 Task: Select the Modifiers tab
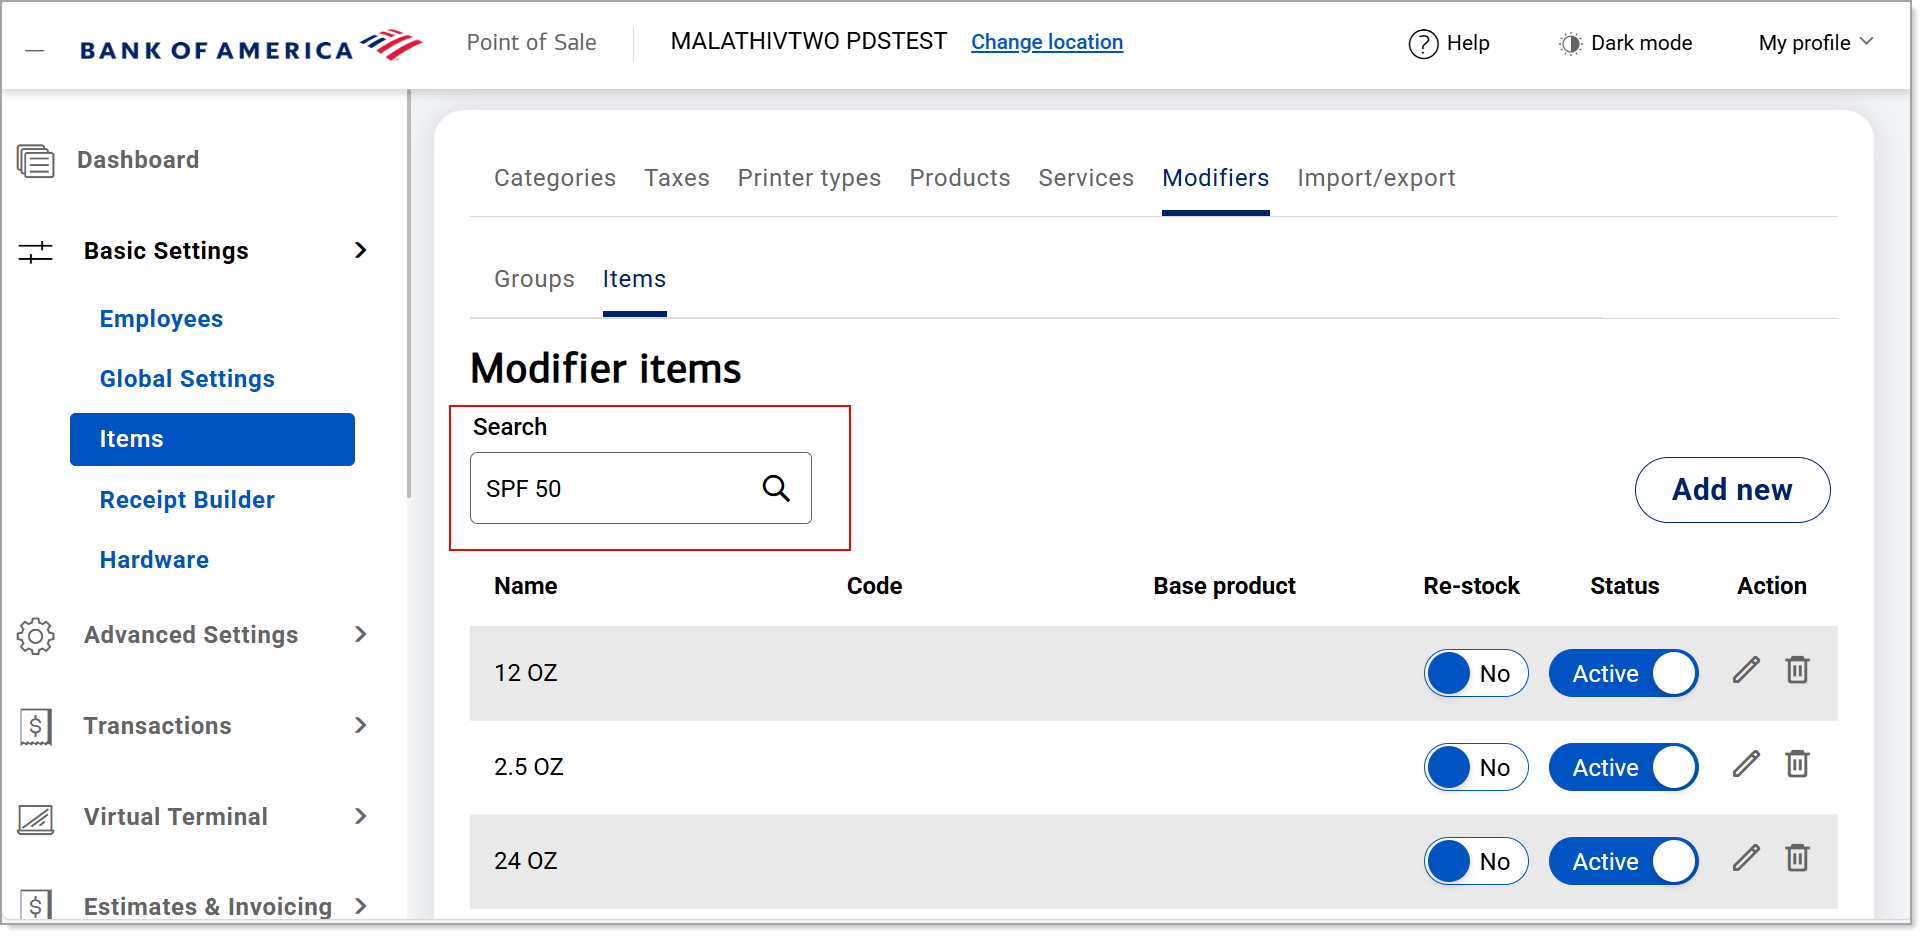[x=1216, y=179]
